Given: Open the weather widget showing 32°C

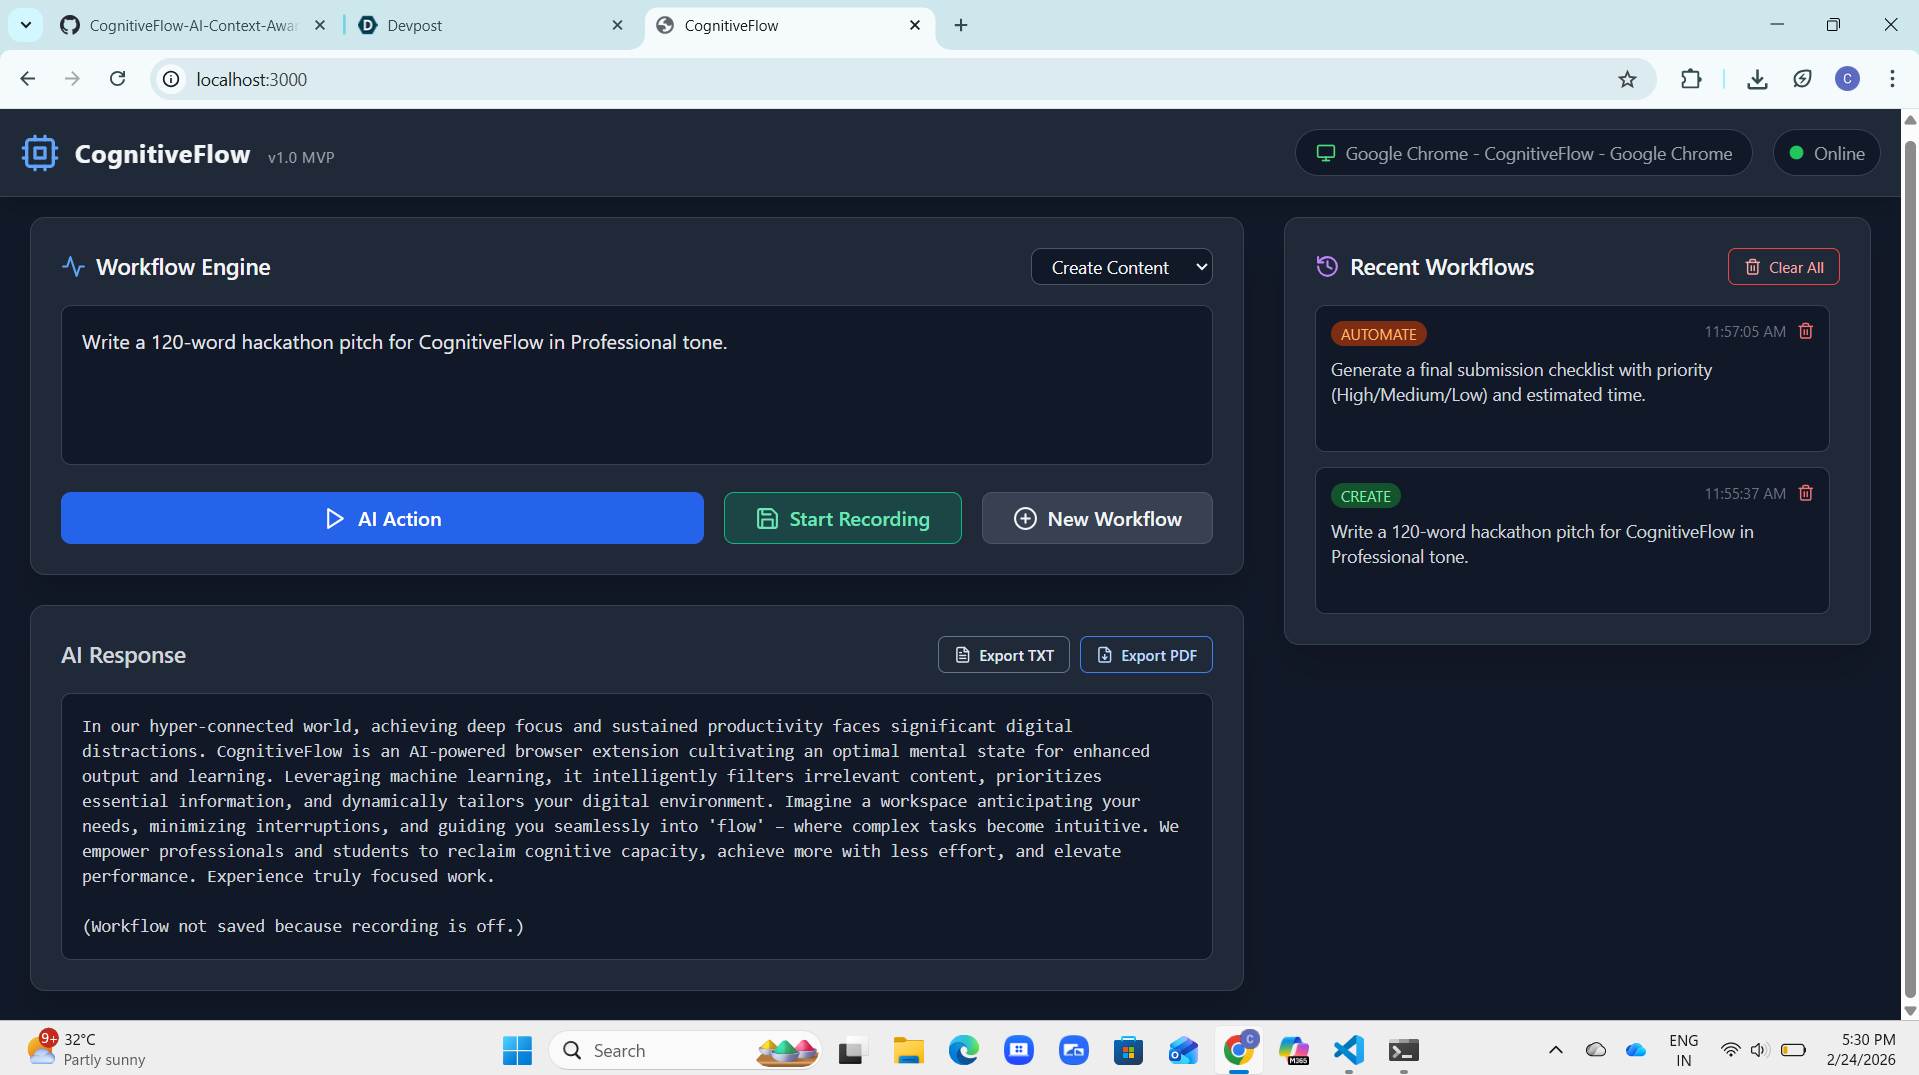Looking at the screenshot, I should tap(87, 1050).
